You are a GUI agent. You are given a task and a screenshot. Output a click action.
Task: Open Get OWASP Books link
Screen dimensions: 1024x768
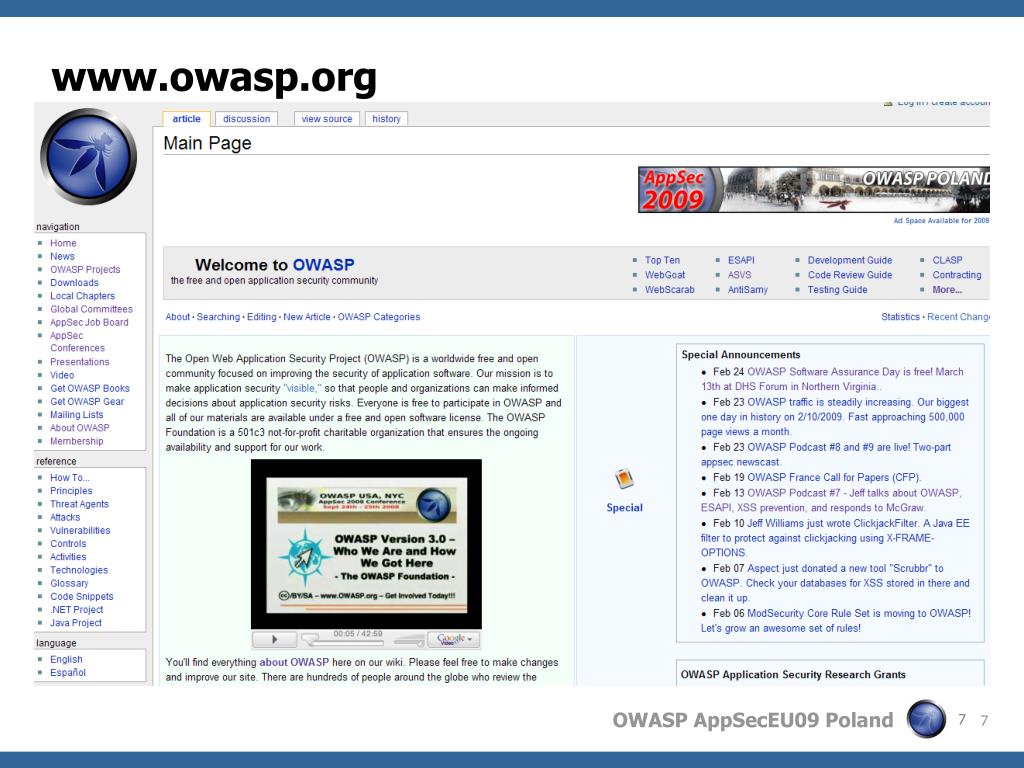point(89,388)
